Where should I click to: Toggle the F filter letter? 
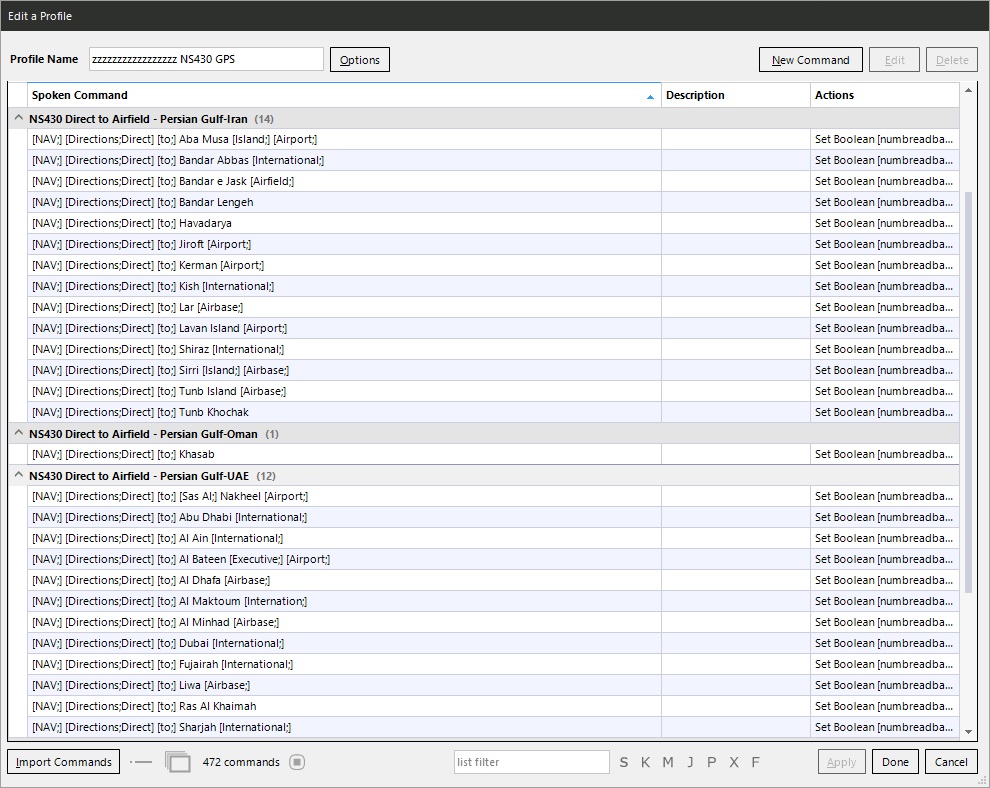click(x=756, y=762)
